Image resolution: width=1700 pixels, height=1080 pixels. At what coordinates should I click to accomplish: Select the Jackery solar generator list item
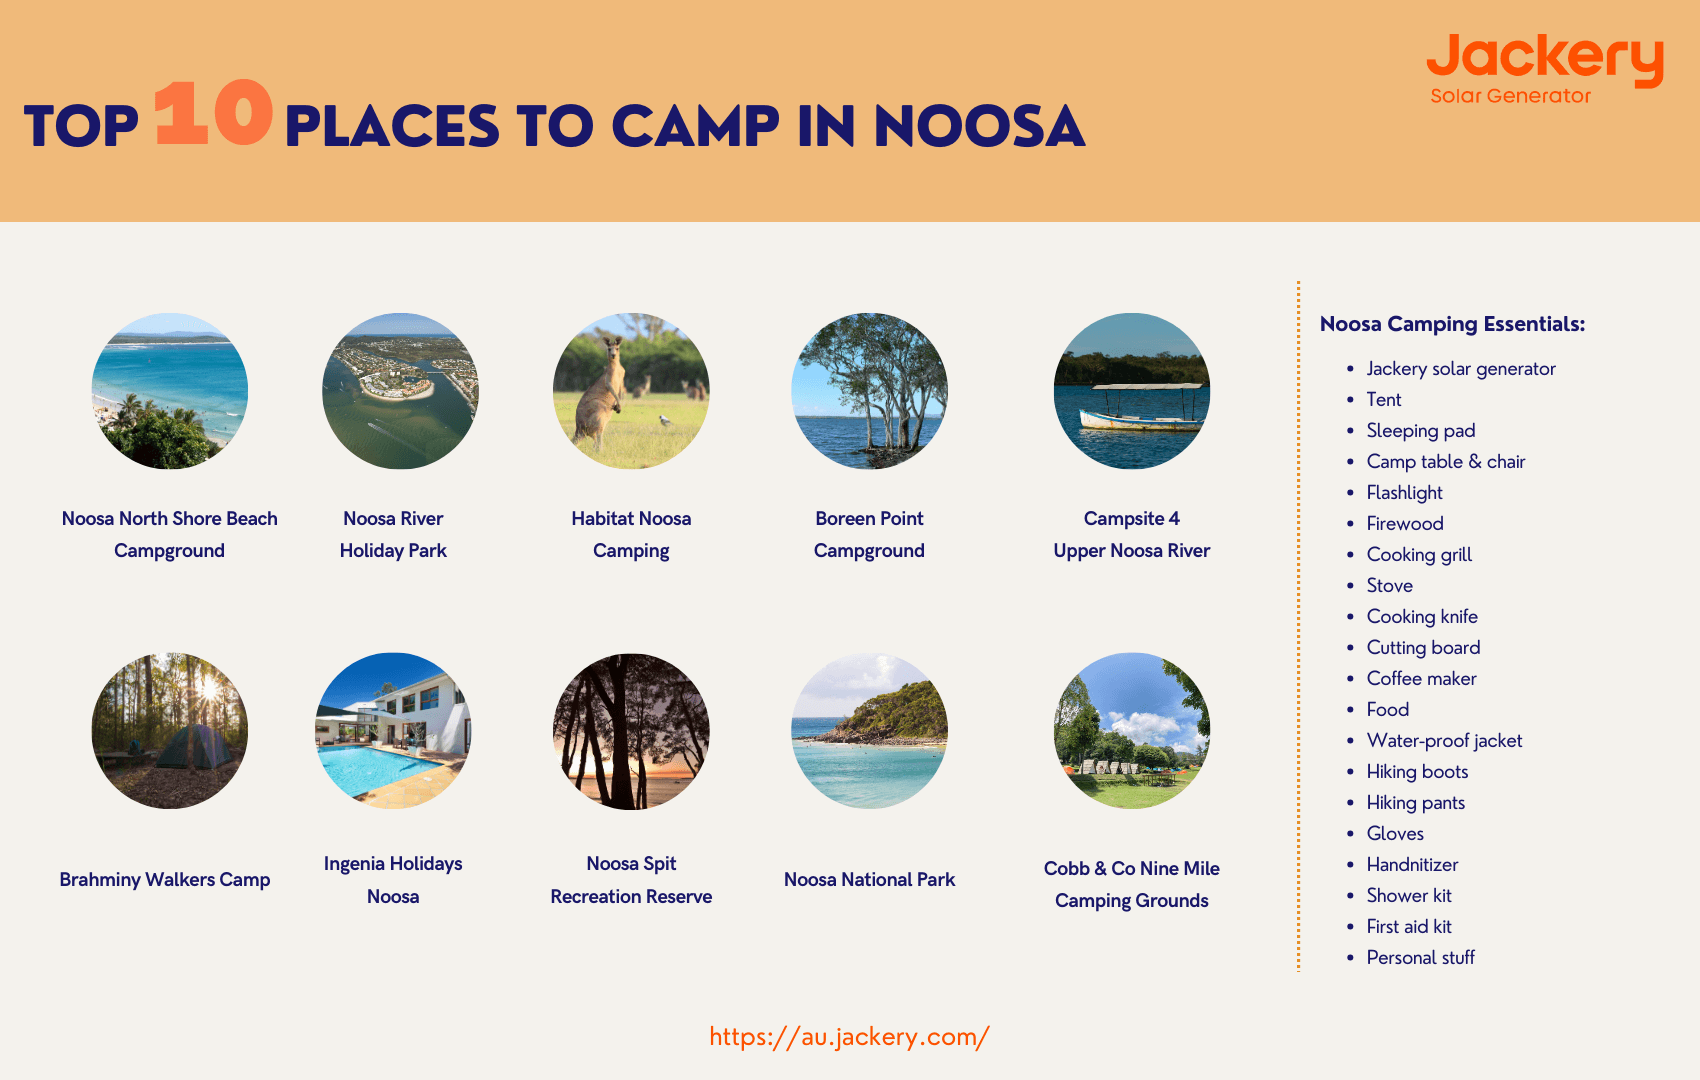click(1460, 369)
